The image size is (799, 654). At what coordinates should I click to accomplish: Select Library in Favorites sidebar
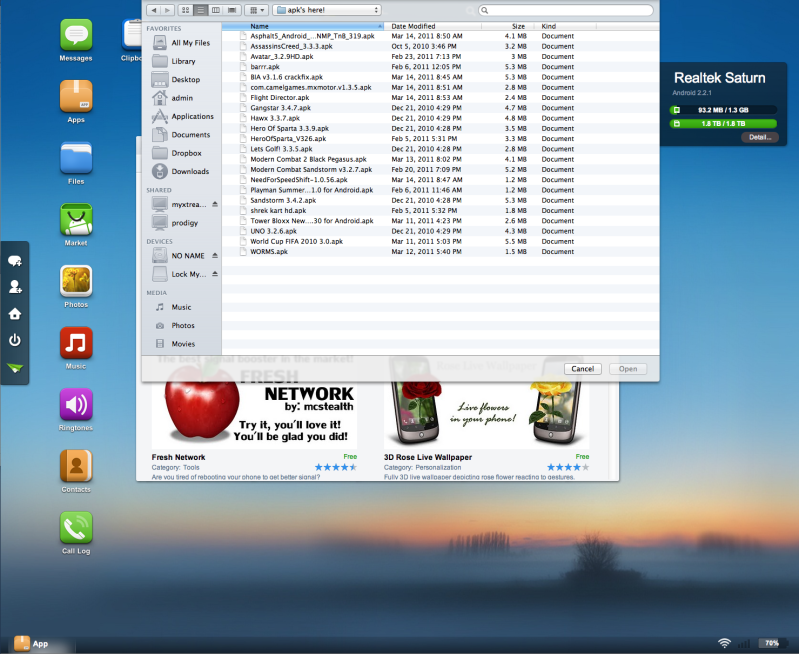point(182,61)
